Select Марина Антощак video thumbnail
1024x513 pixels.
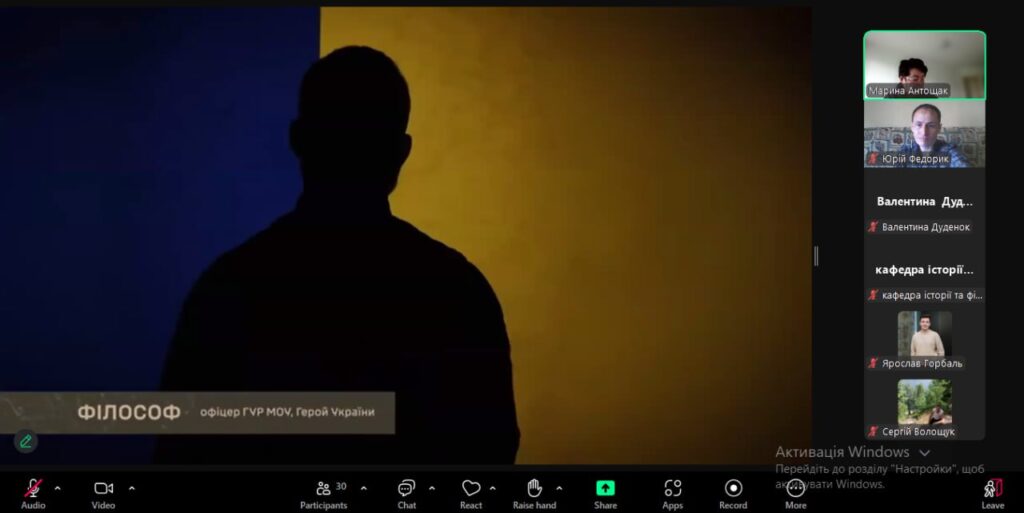924,65
